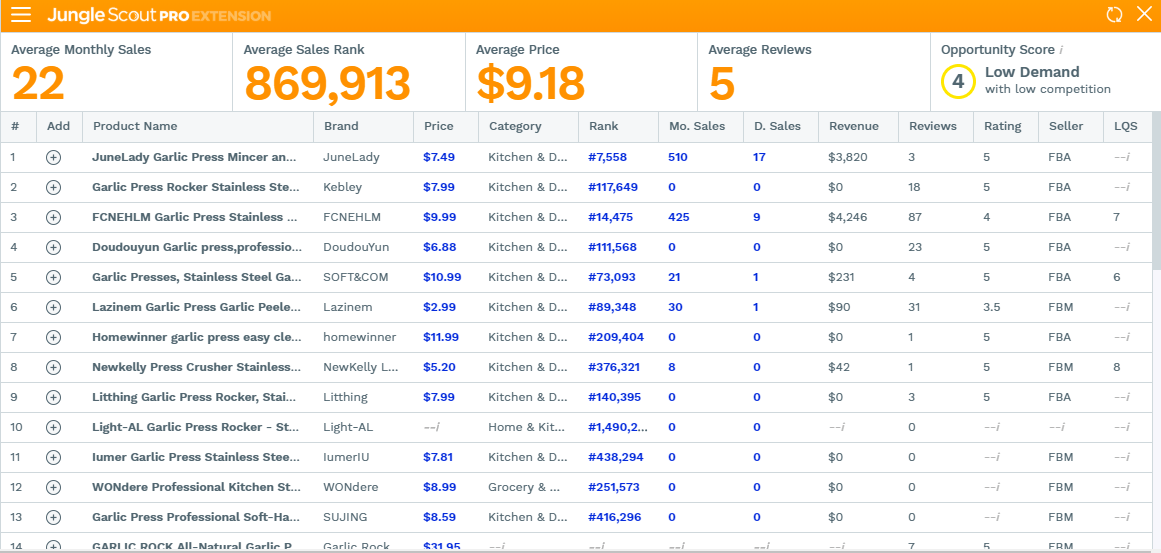Open Lazinem Garlic Press Garlic Peeler listing
Image resolution: width=1161 pixels, height=553 pixels.
pos(196,307)
